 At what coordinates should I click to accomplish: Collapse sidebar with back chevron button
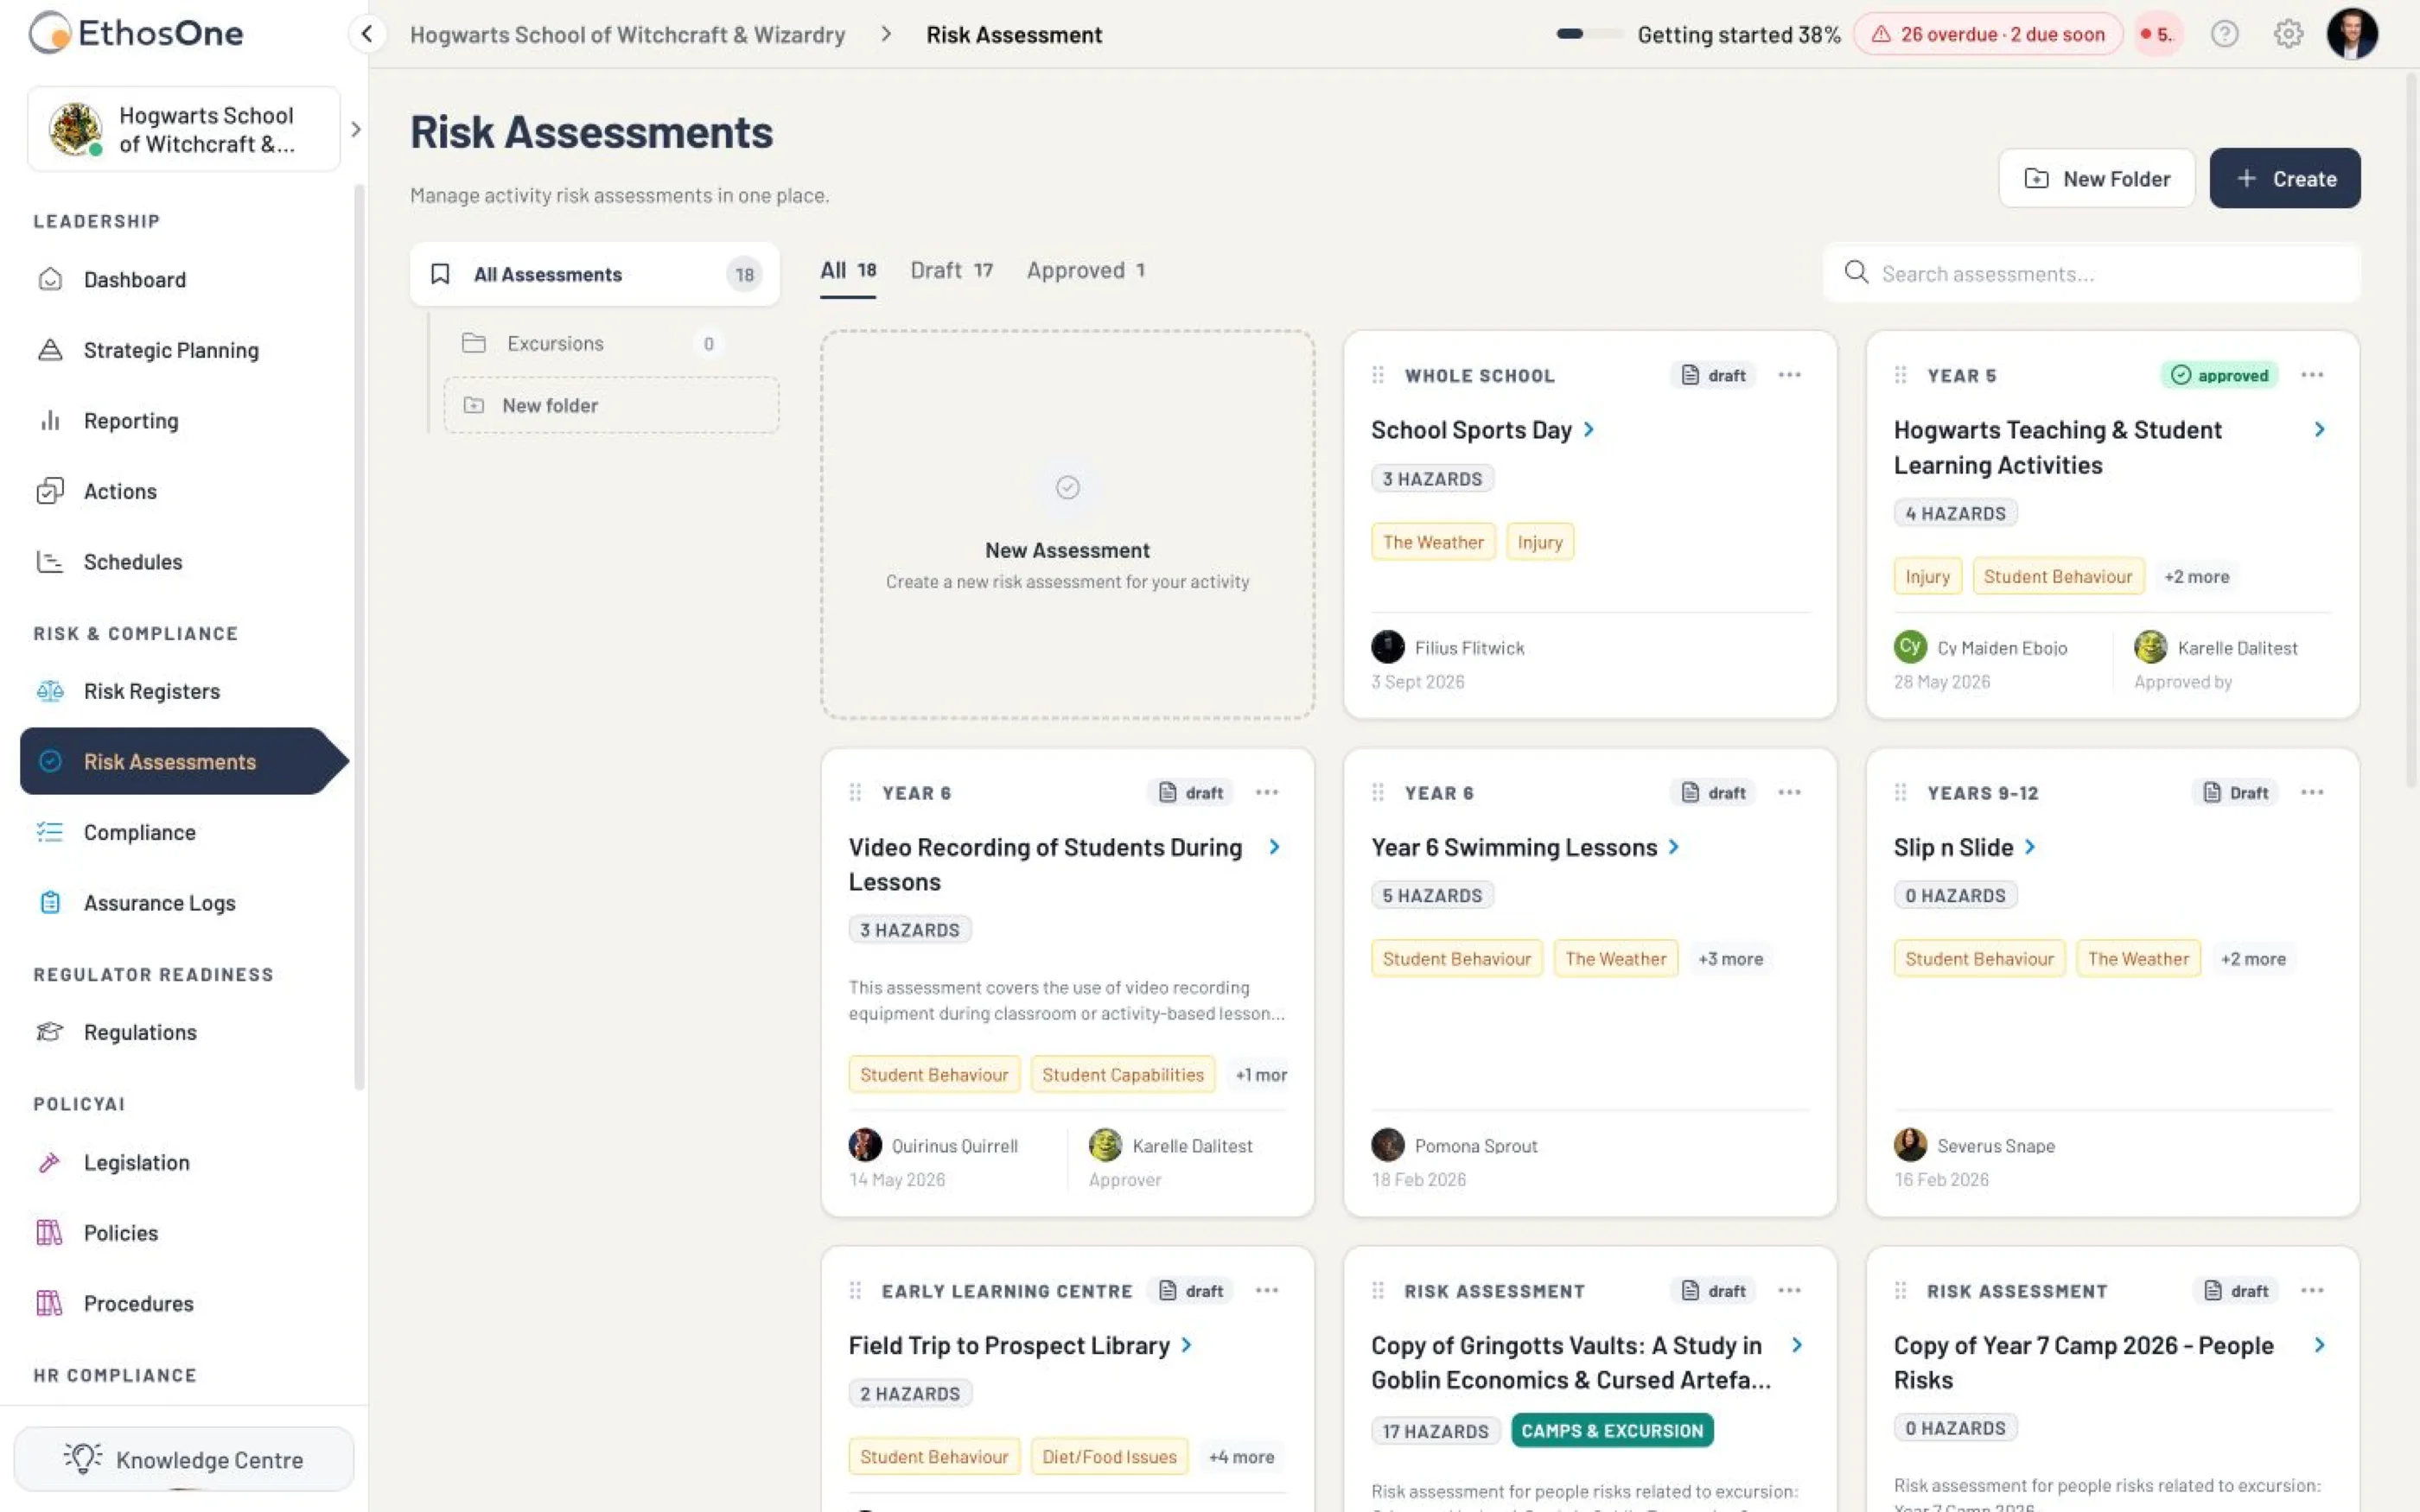367,34
